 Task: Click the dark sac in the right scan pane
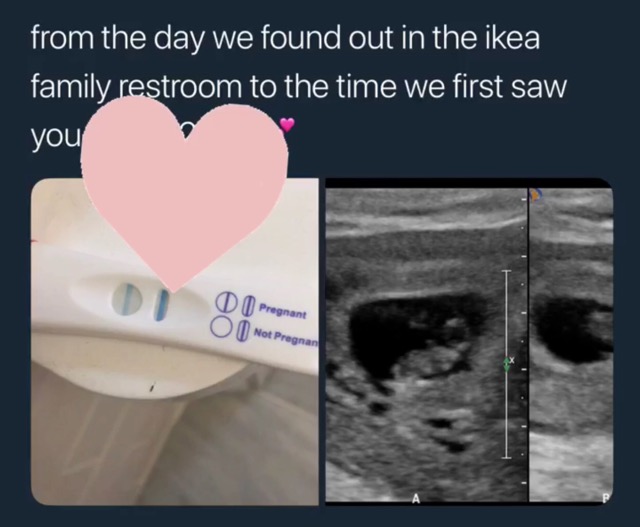click(x=573, y=331)
